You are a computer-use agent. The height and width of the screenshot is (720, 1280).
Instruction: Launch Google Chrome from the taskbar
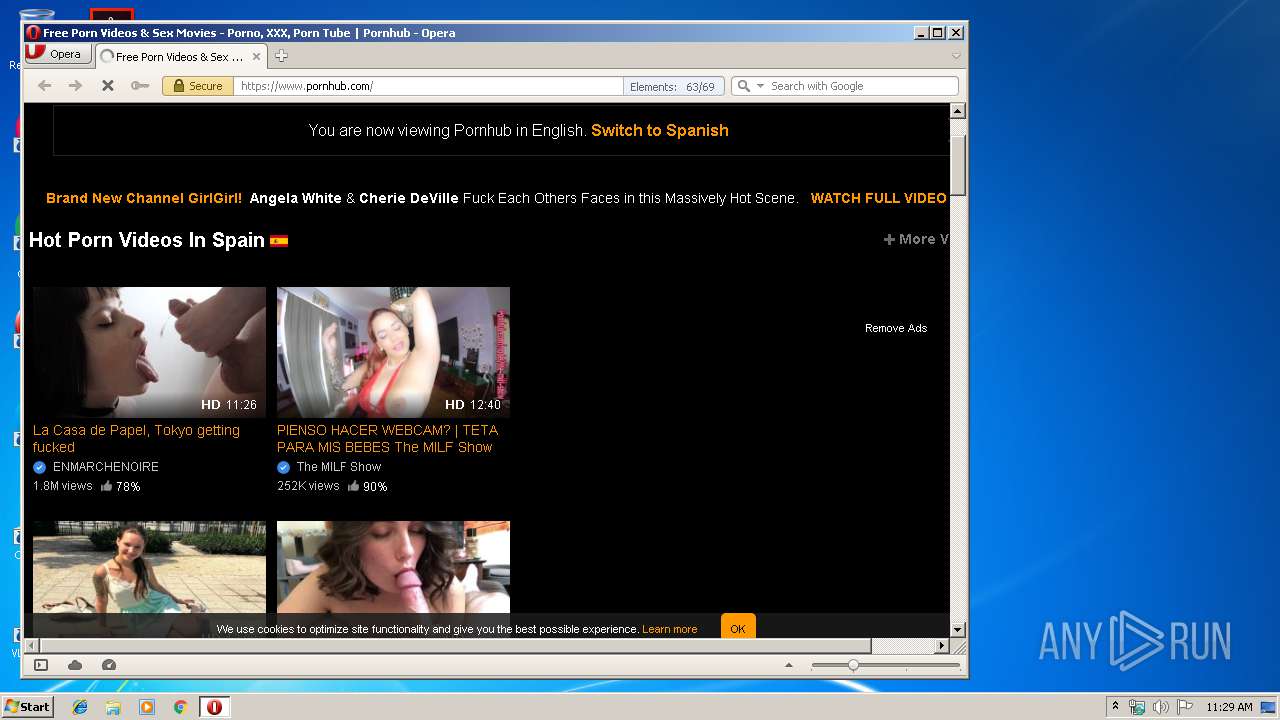pyautogui.click(x=180, y=707)
